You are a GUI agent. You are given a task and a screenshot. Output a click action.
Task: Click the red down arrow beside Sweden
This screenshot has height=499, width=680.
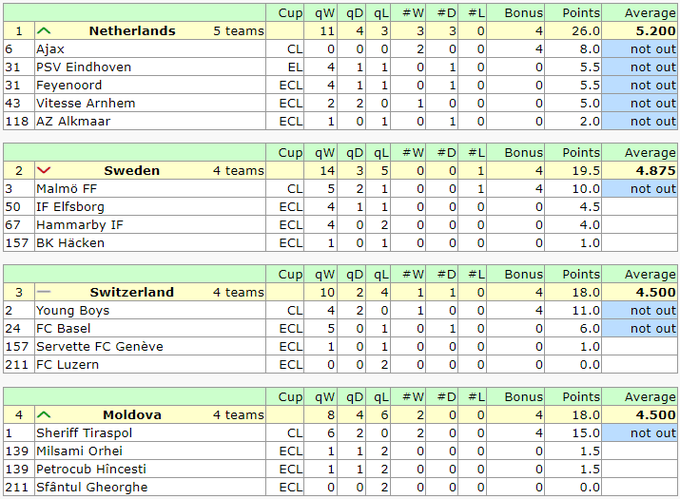tap(44, 171)
